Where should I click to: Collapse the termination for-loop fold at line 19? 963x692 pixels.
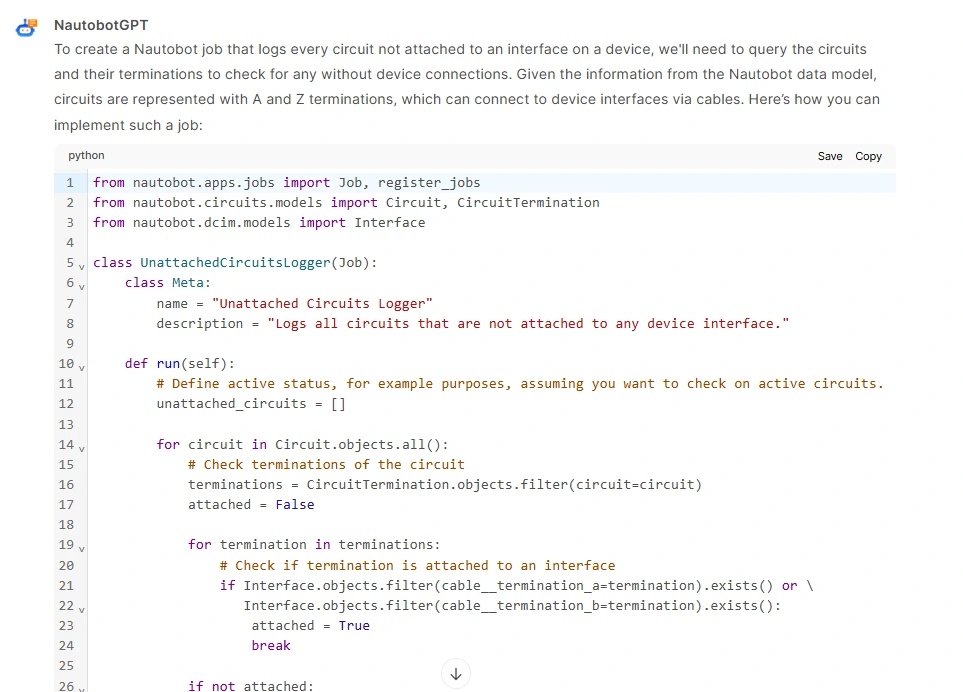point(81,549)
